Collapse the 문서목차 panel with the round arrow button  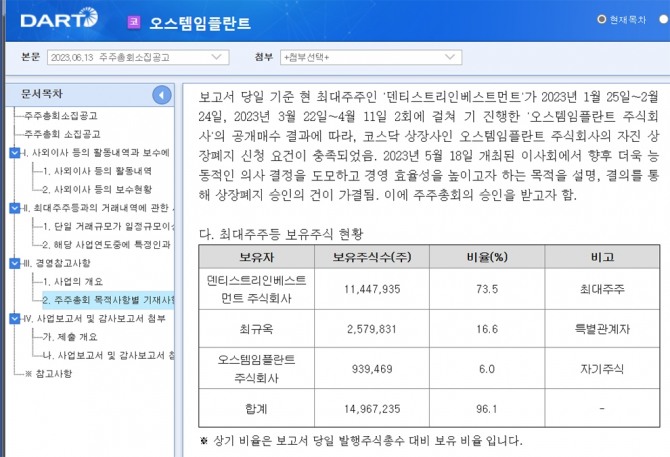pyautogui.click(x=162, y=95)
